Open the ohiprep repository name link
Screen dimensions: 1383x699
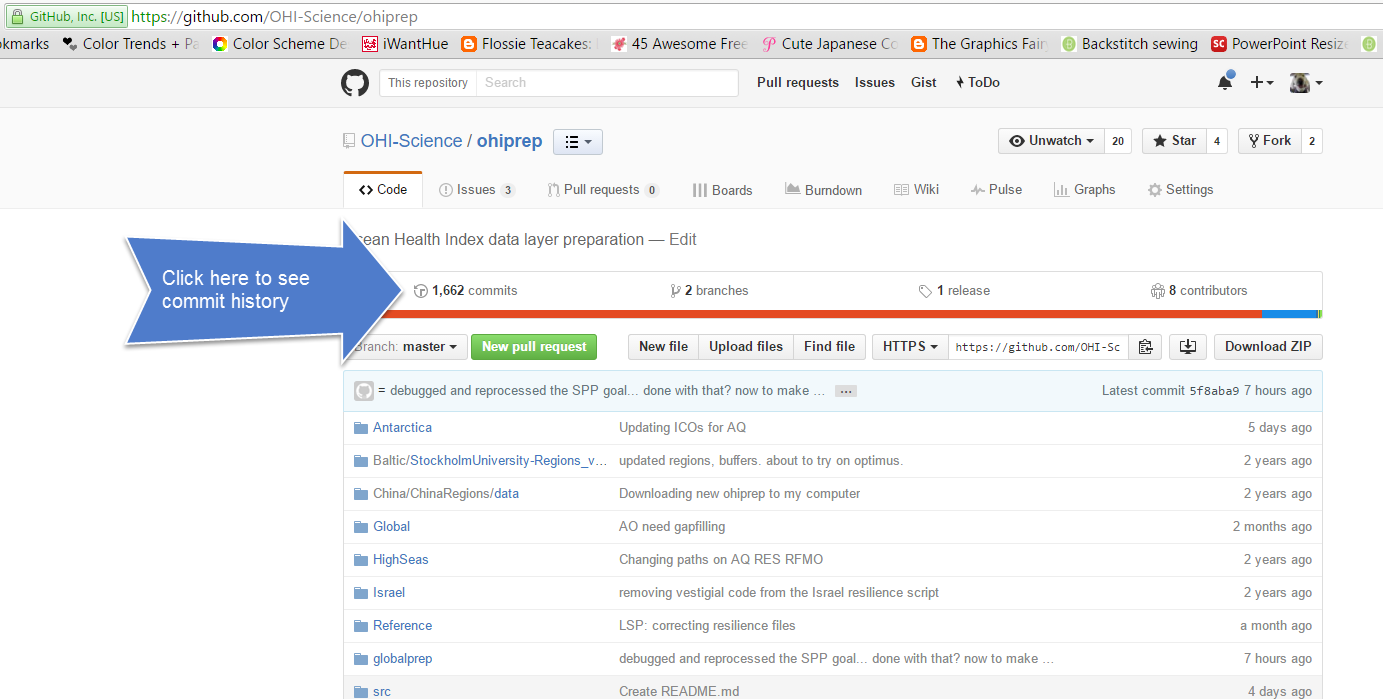pyautogui.click(x=509, y=141)
